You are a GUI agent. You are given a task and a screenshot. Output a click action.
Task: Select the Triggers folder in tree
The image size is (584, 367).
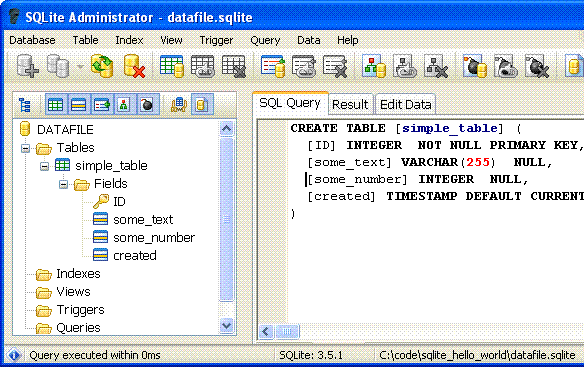[80, 310]
